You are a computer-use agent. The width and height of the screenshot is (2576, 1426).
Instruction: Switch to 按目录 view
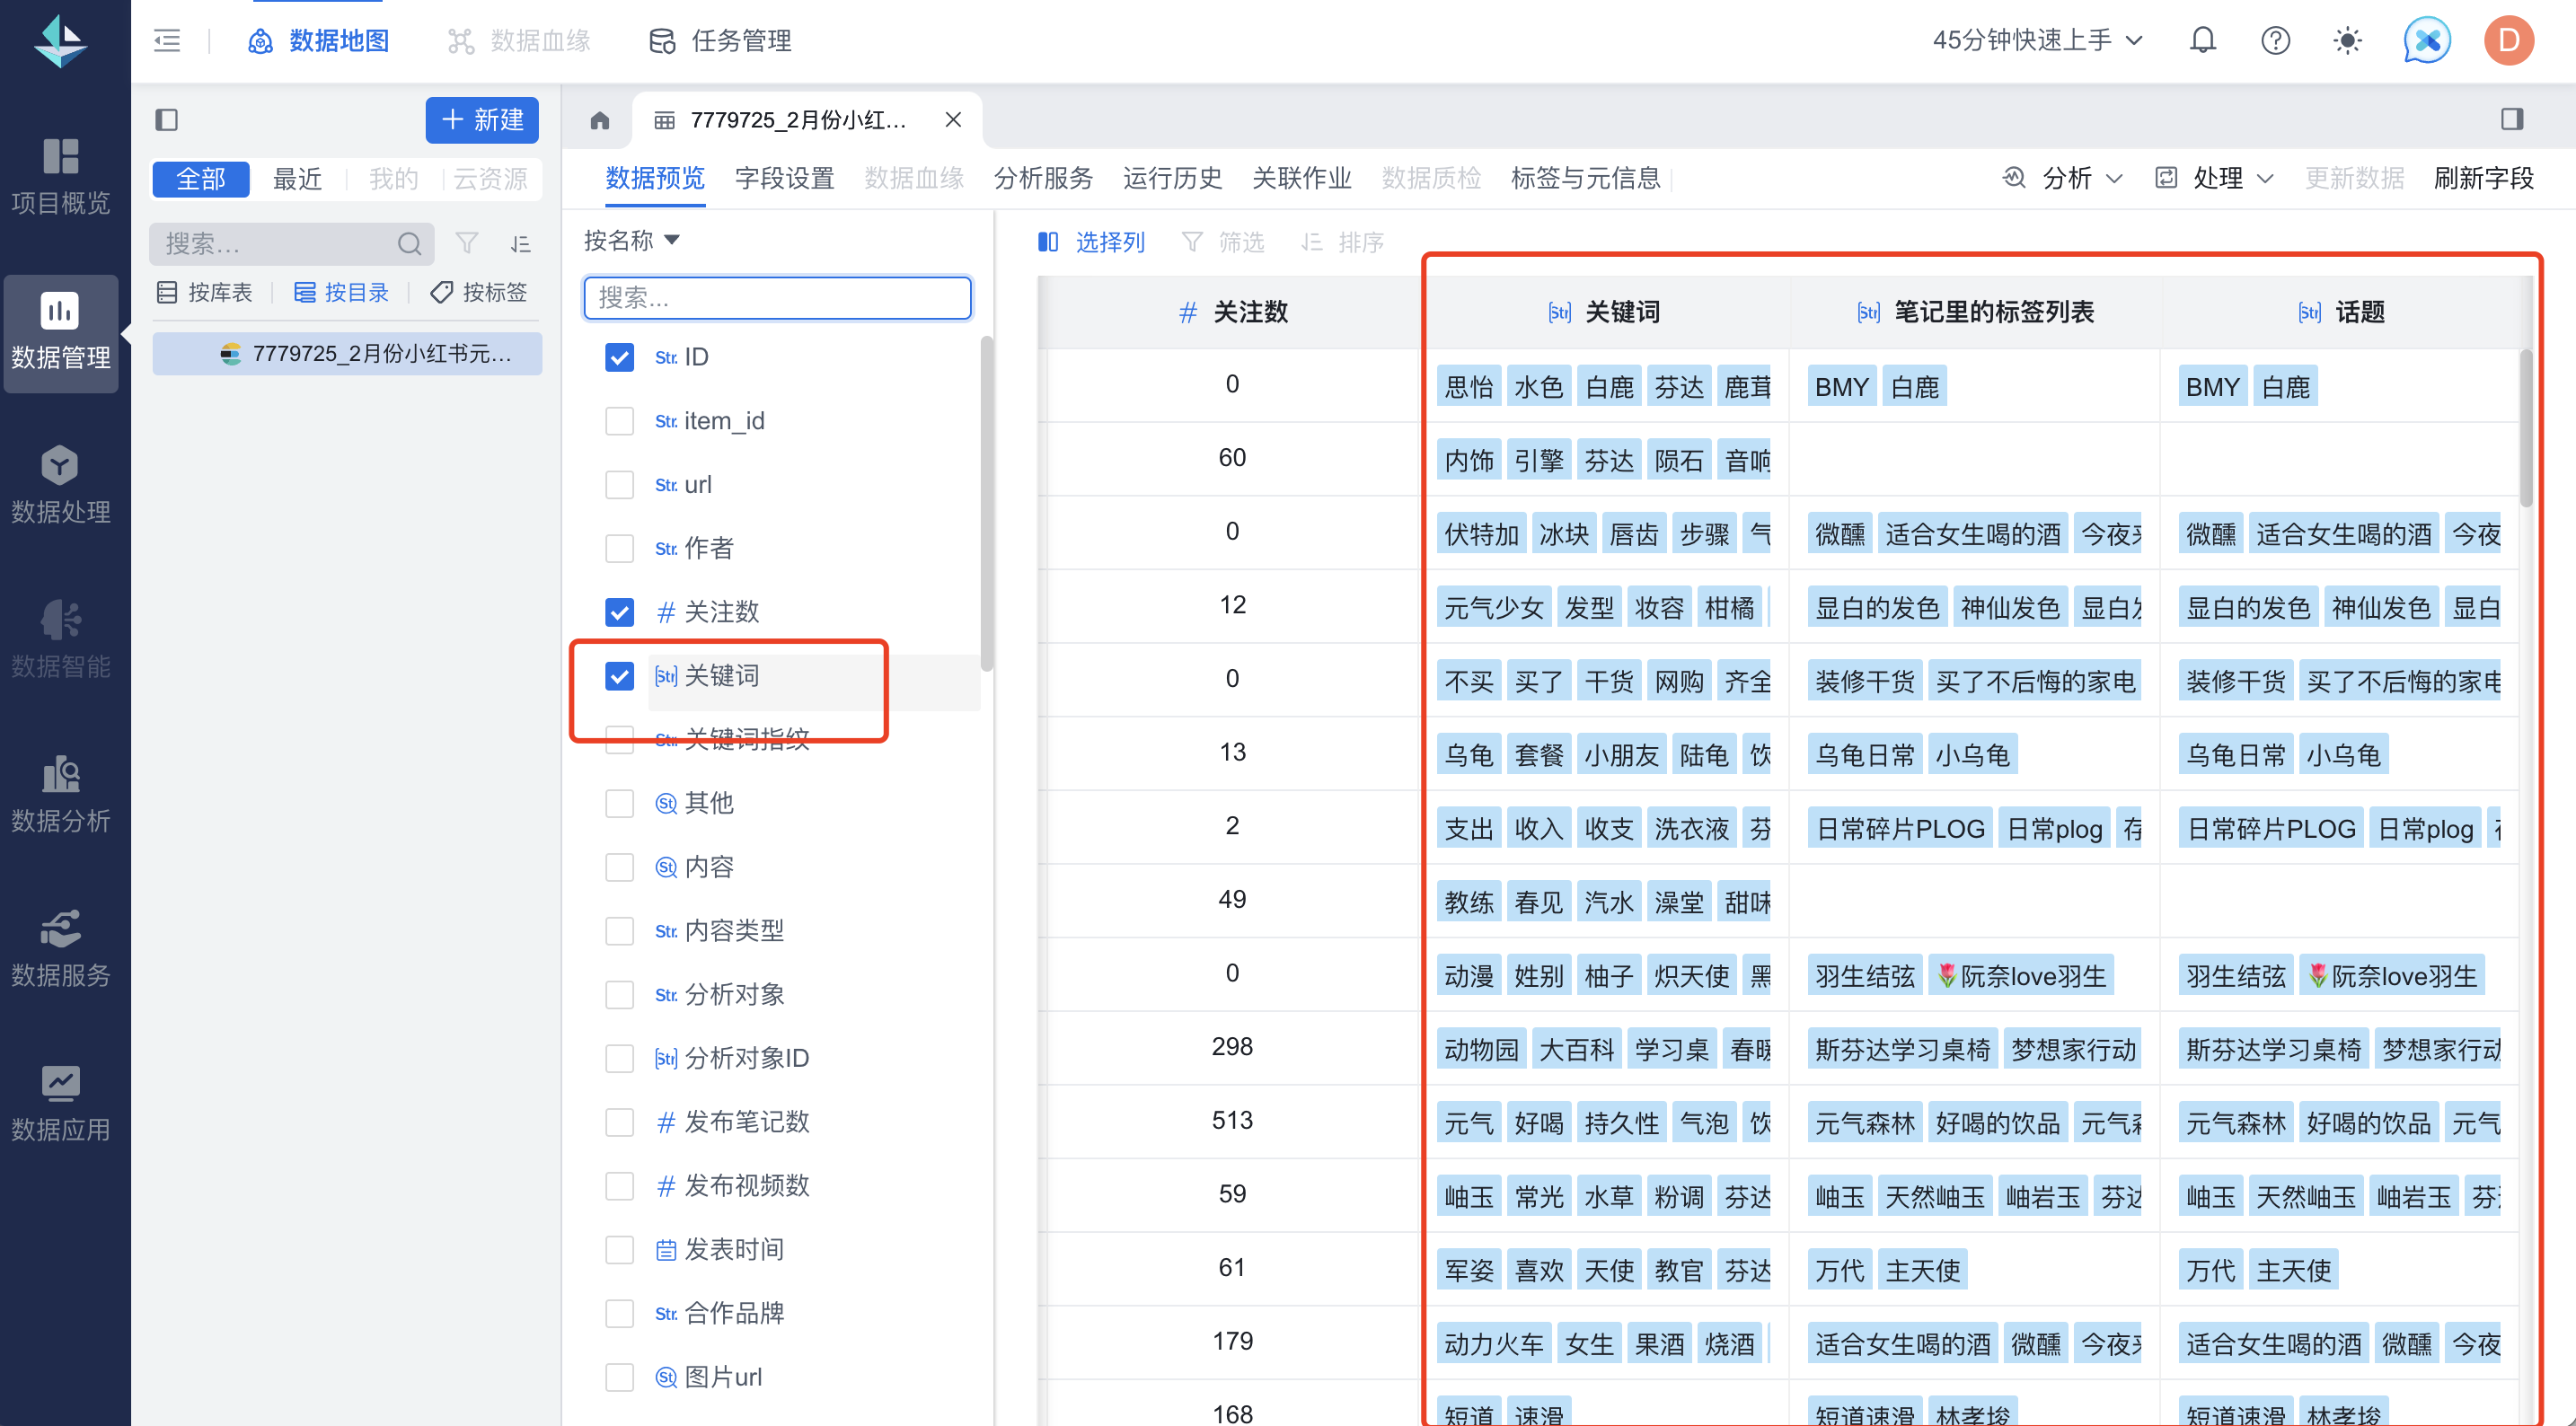[x=342, y=292]
